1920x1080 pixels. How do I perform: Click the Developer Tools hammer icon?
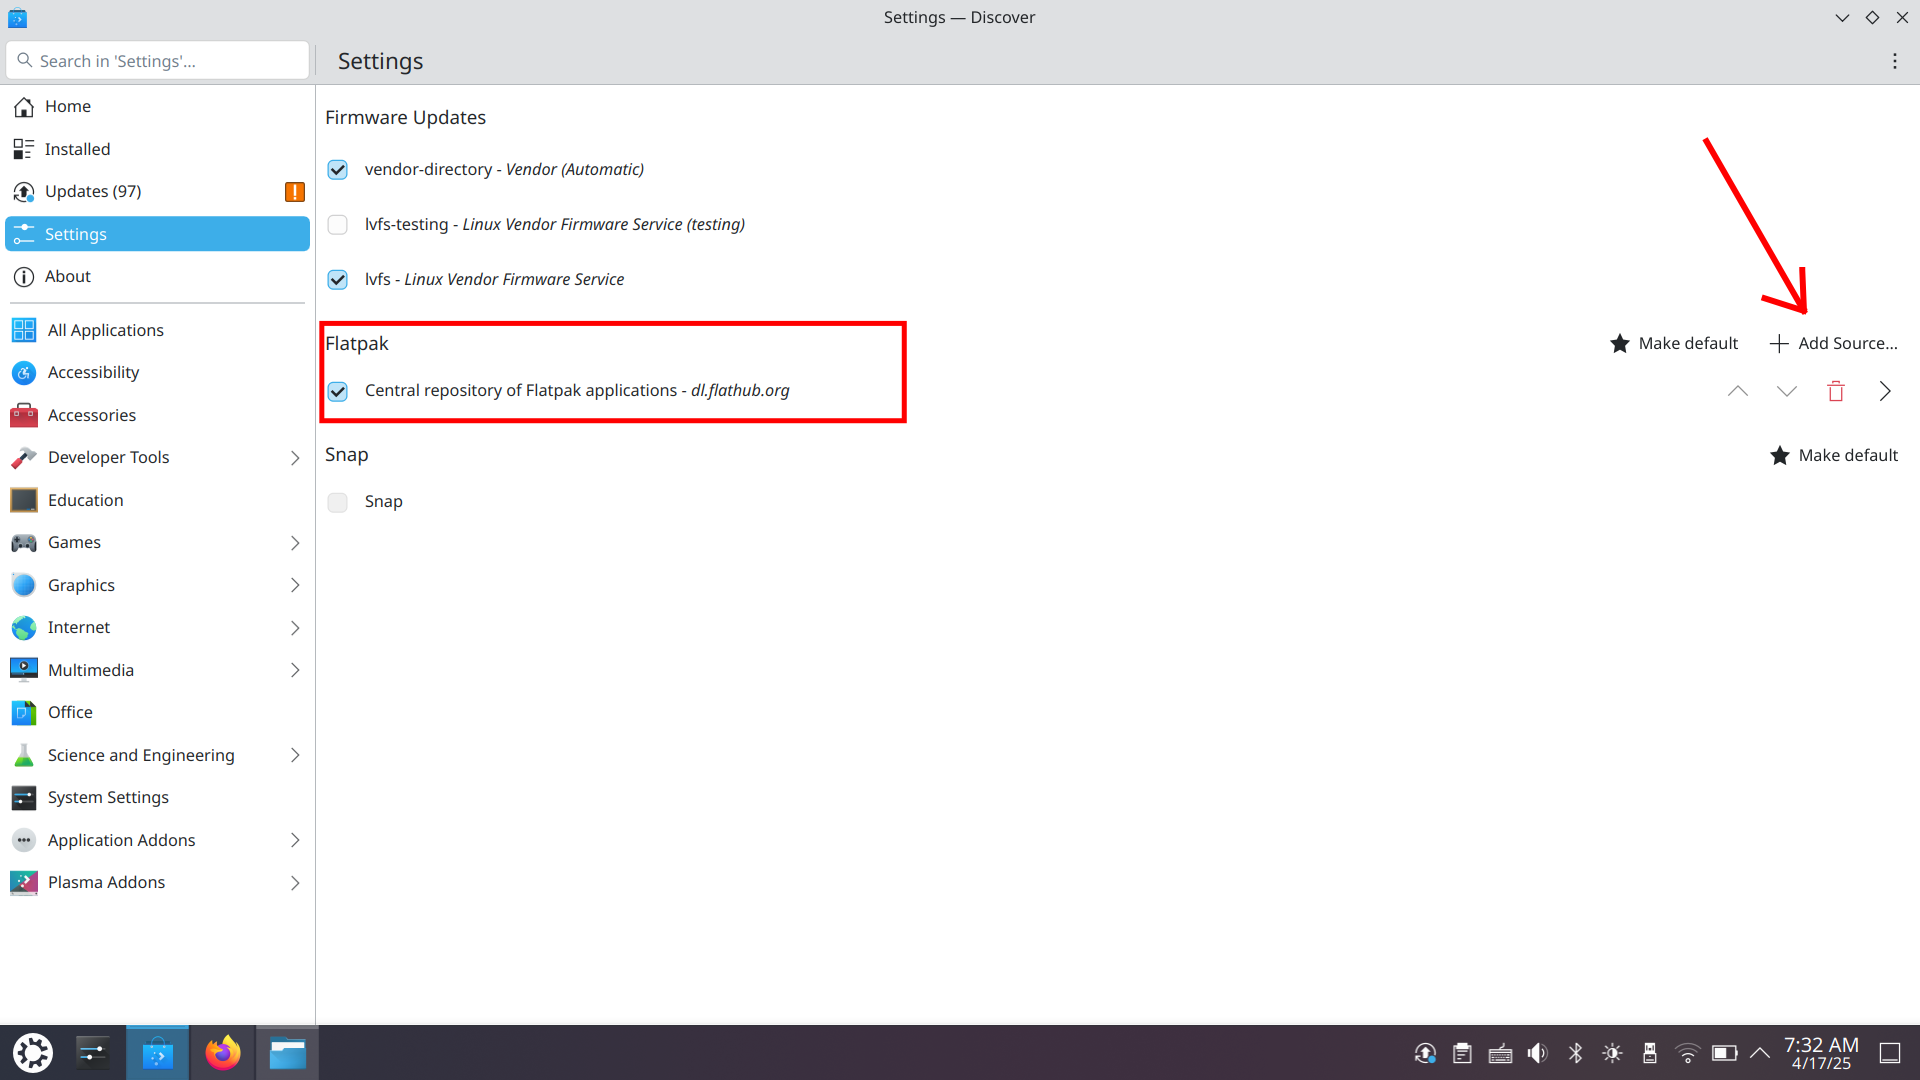[24, 458]
